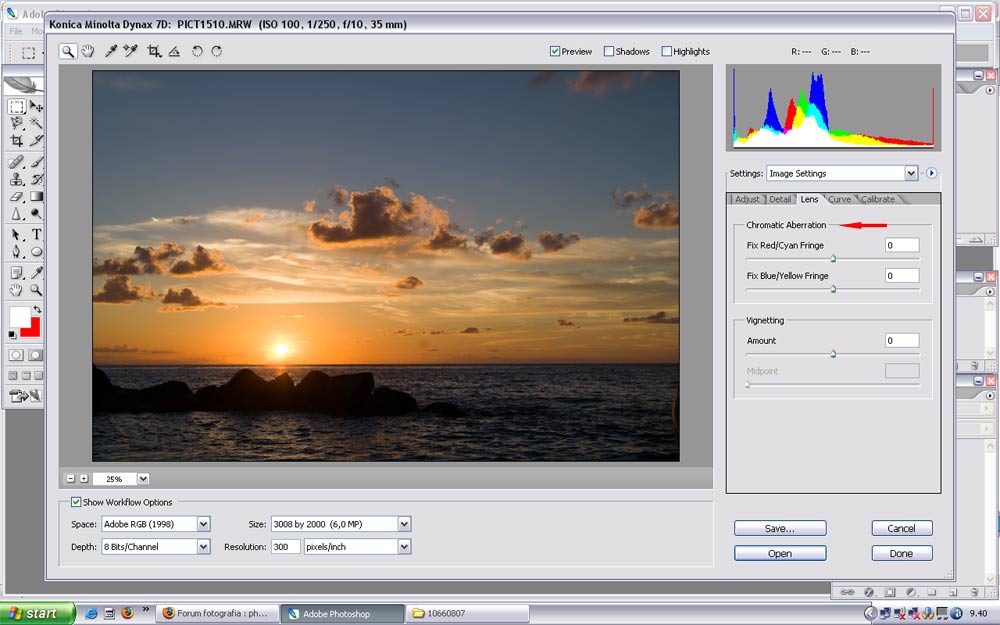Open the zoom level dropdown

pyautogui.click(x=143, y=478)
